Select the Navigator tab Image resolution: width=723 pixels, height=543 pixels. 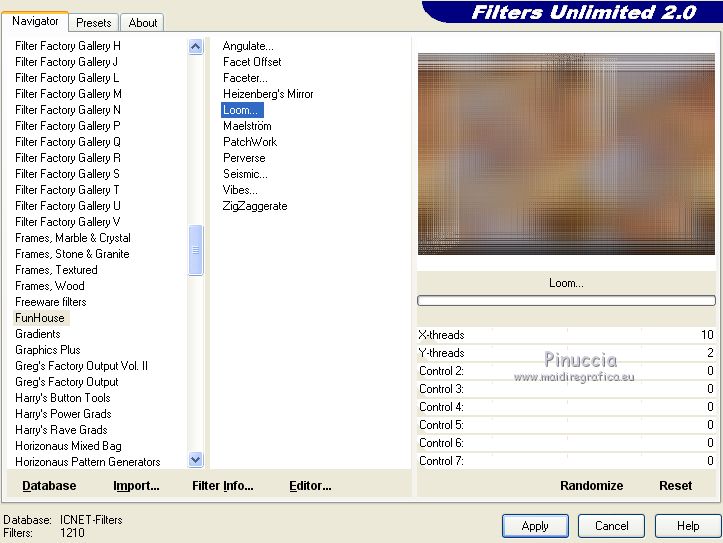35,21
